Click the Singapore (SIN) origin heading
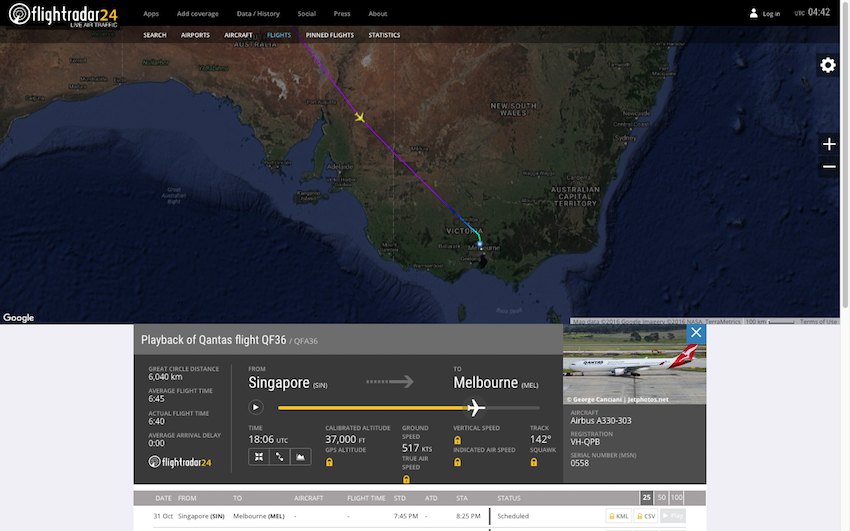The image size is (850, 531). [x=287, y=383]
